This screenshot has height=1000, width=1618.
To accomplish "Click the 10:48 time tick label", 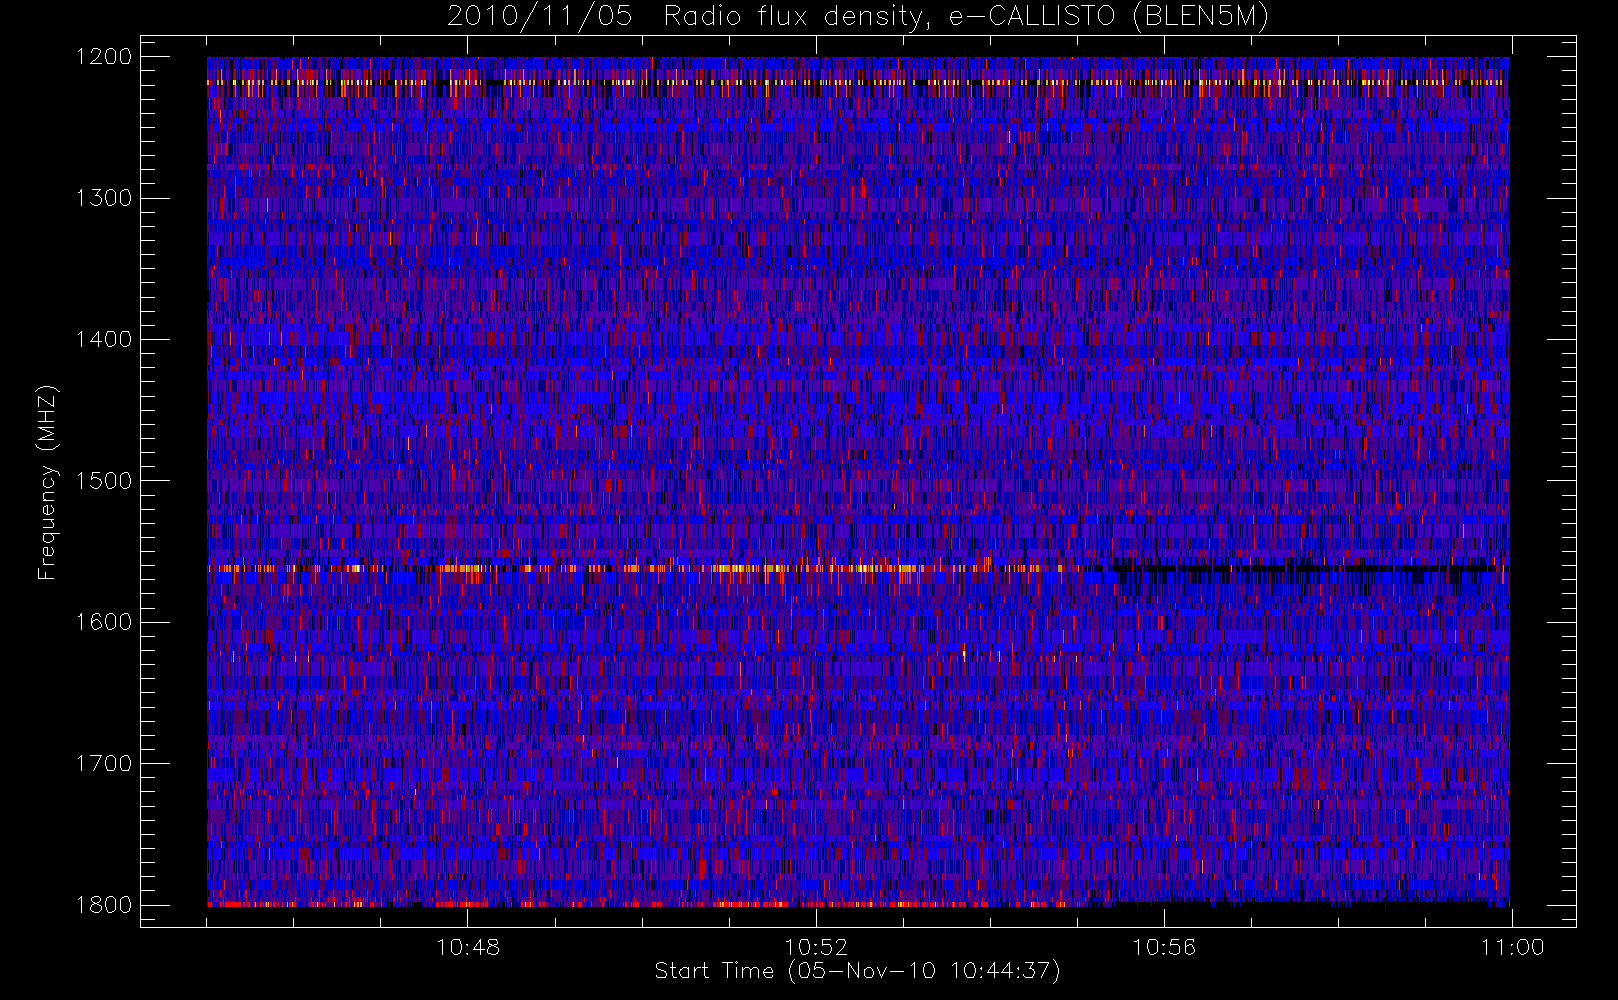I will click(x=468, y=947).
